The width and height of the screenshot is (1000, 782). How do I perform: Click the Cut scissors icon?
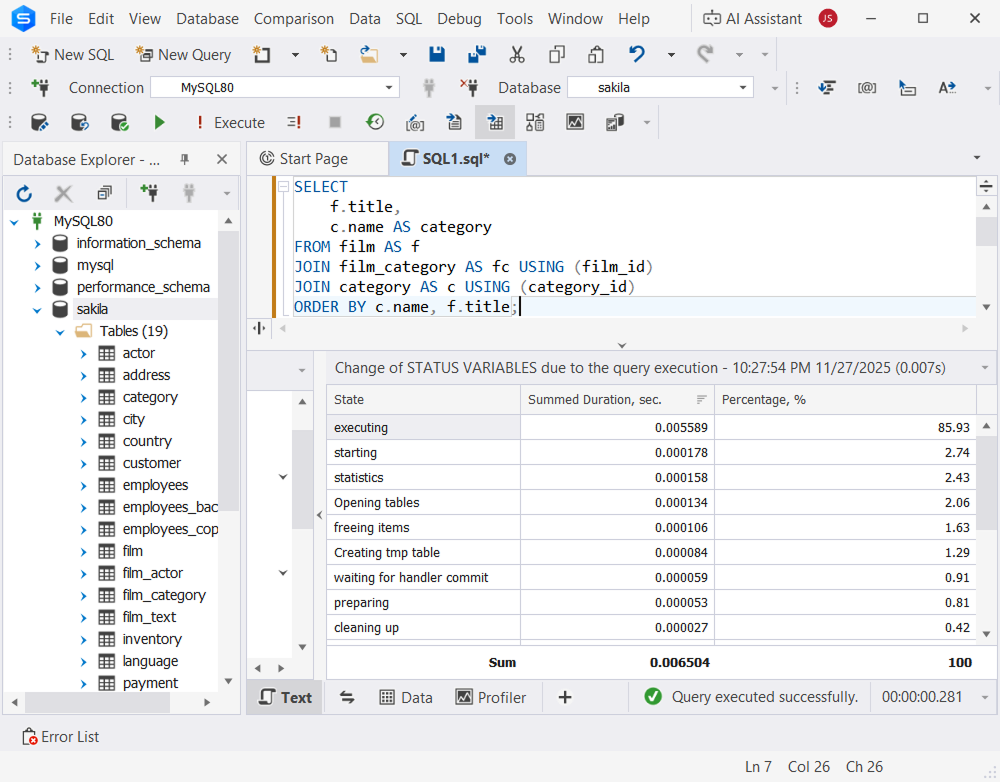(517, 54)
